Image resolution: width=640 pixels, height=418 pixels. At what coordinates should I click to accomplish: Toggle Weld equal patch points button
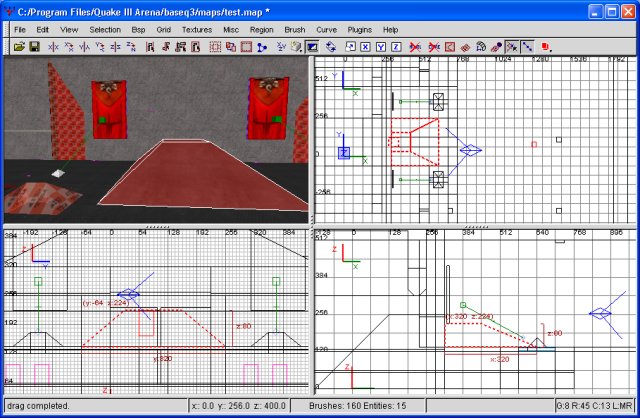coord(512,47)
